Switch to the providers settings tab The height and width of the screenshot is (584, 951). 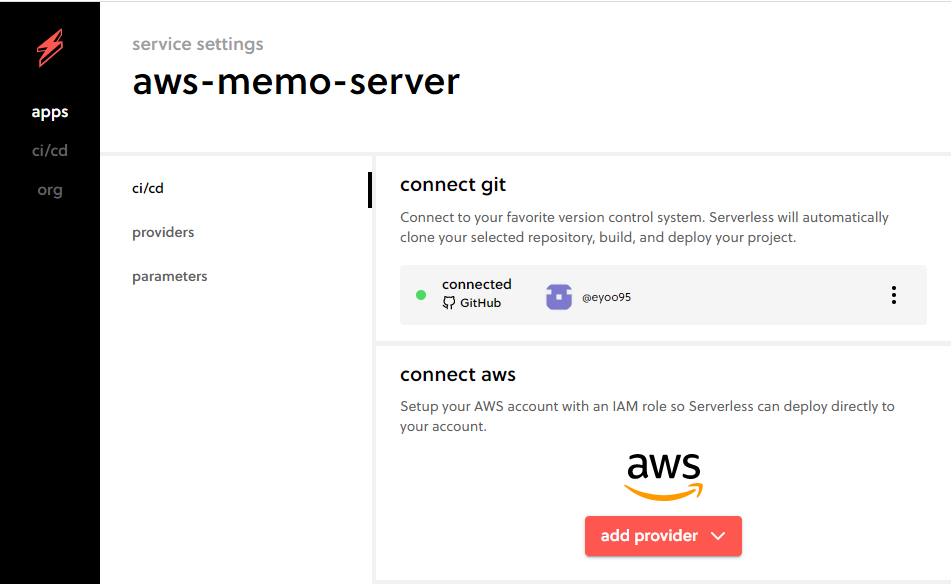coord(163,232)
